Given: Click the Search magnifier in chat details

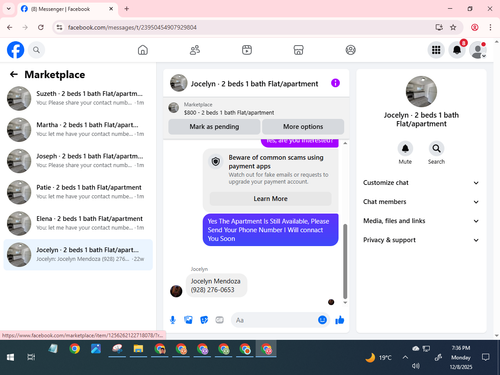Looking at the screenshot, I should click(436, 149).
